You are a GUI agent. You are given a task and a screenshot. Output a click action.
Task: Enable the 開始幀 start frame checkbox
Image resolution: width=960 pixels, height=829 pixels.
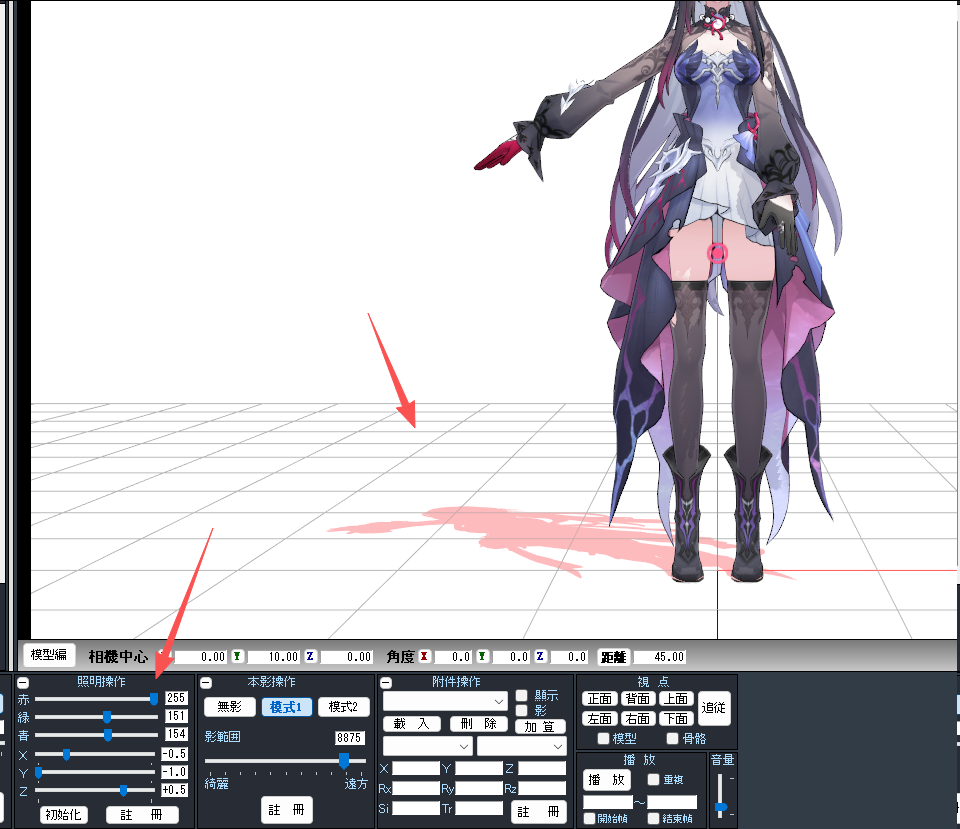click(590, 819)
